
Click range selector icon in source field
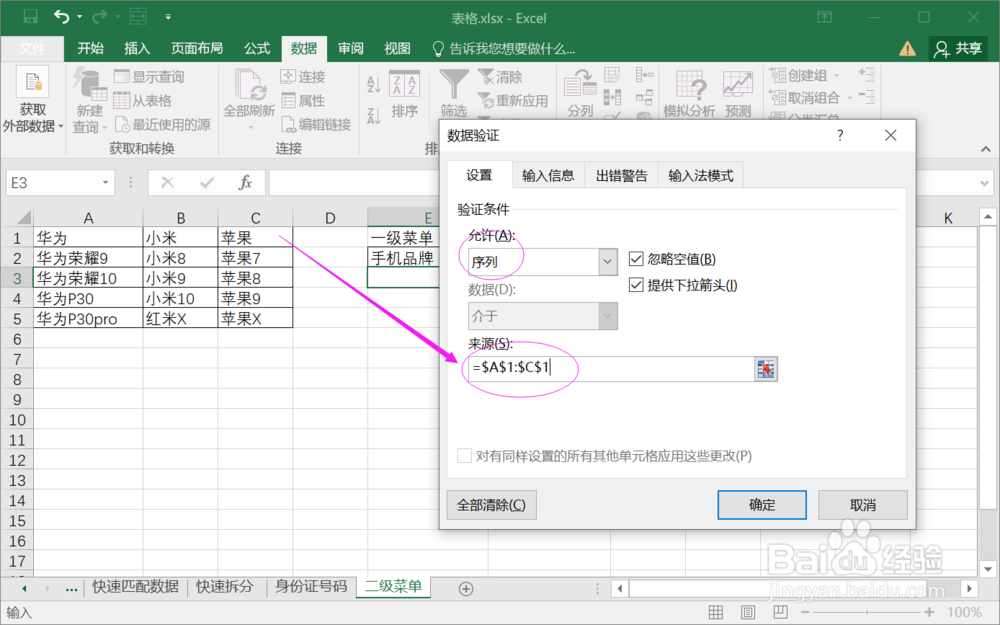pyautogui.click(x=765, y=369)
